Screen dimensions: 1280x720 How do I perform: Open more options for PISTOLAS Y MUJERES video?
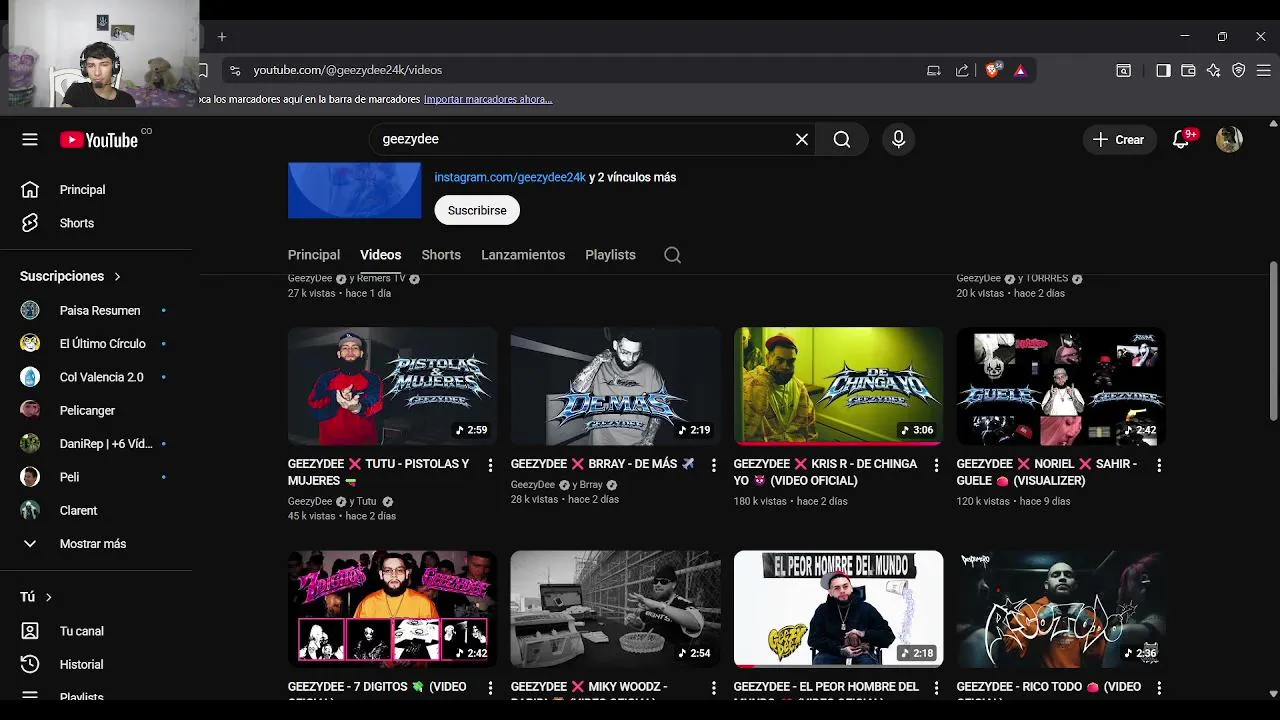[x=490, y=465]
